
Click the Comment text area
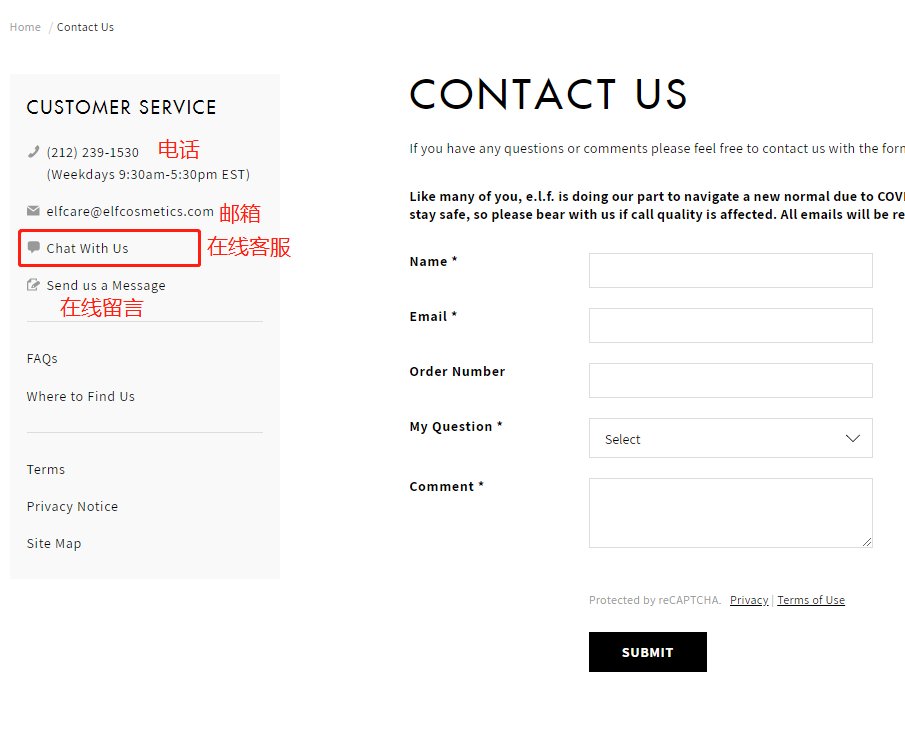point(730,512)
